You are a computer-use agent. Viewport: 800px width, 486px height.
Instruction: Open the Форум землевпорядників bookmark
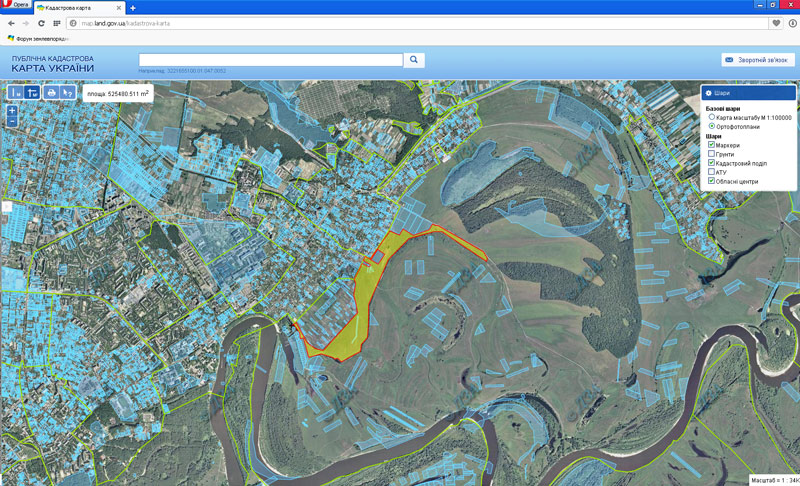[x=39, y=38]
